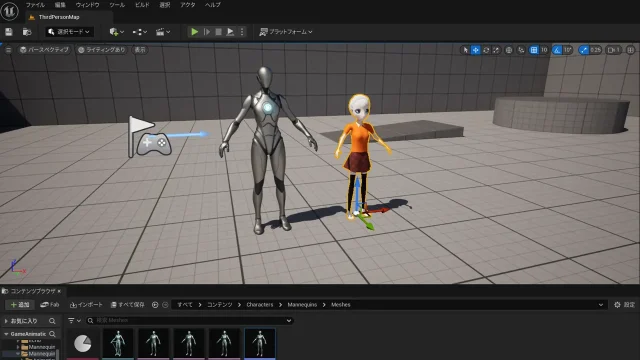640x360 pixels.
Task: Click the Save current level icon
Action: pos(9,32)
